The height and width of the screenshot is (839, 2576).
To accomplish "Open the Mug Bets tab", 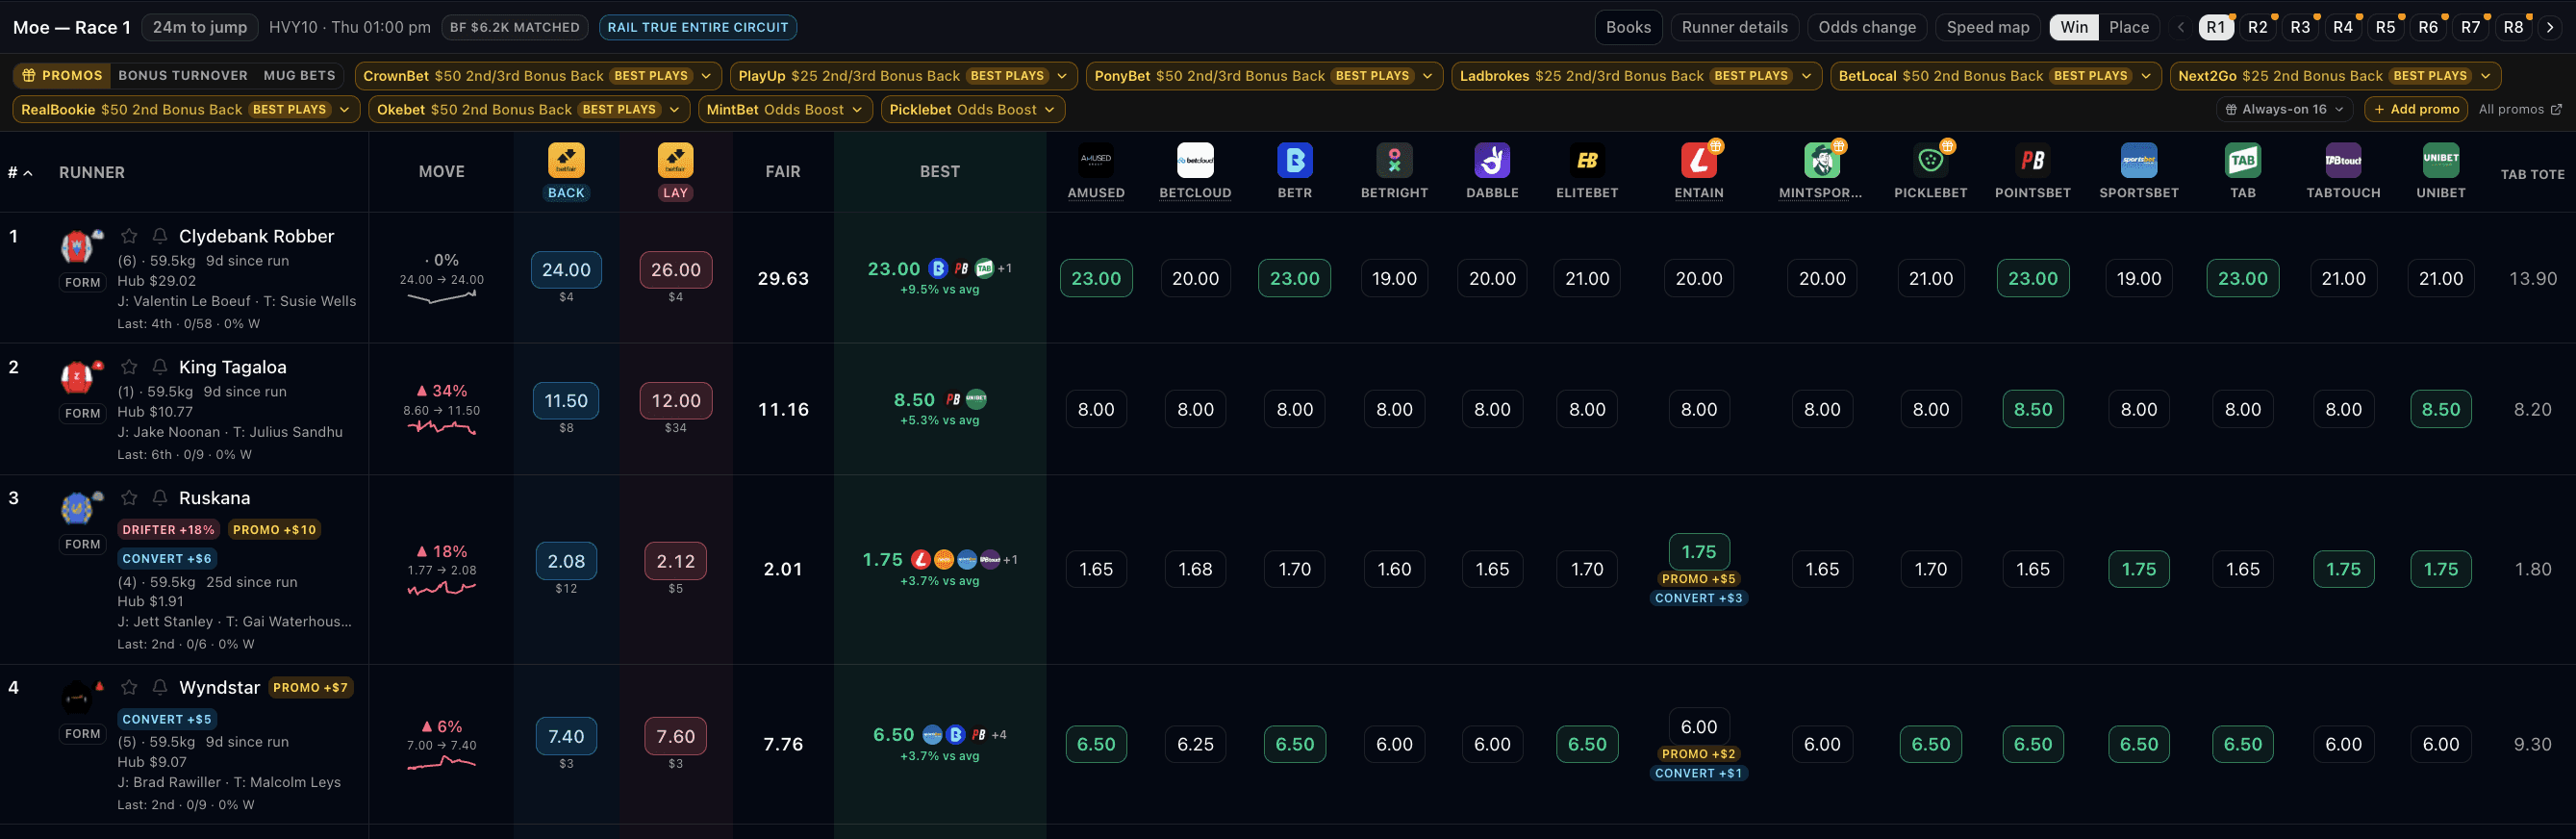I will point(299,76).
